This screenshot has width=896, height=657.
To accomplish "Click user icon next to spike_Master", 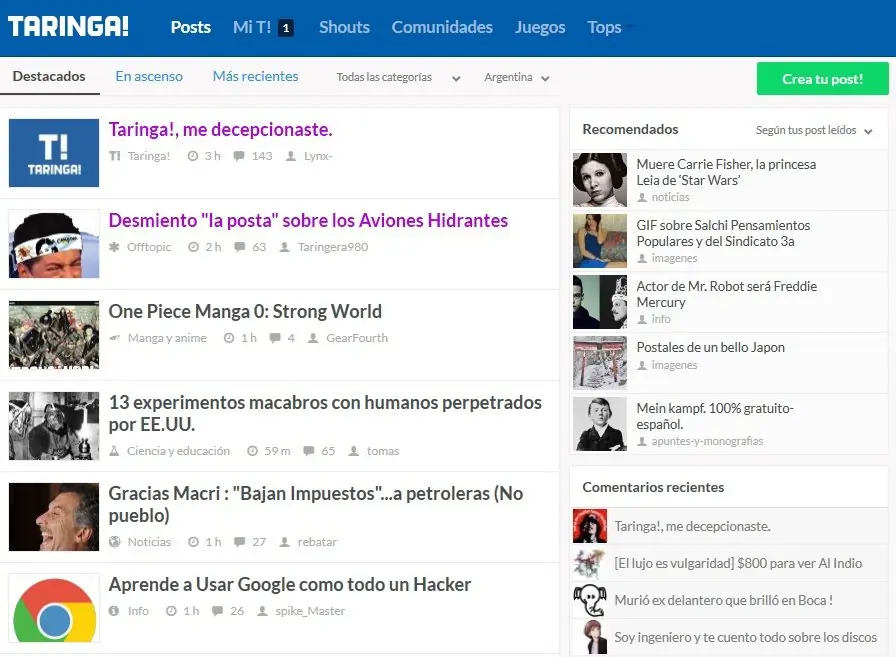I will (x=262, y=611).
